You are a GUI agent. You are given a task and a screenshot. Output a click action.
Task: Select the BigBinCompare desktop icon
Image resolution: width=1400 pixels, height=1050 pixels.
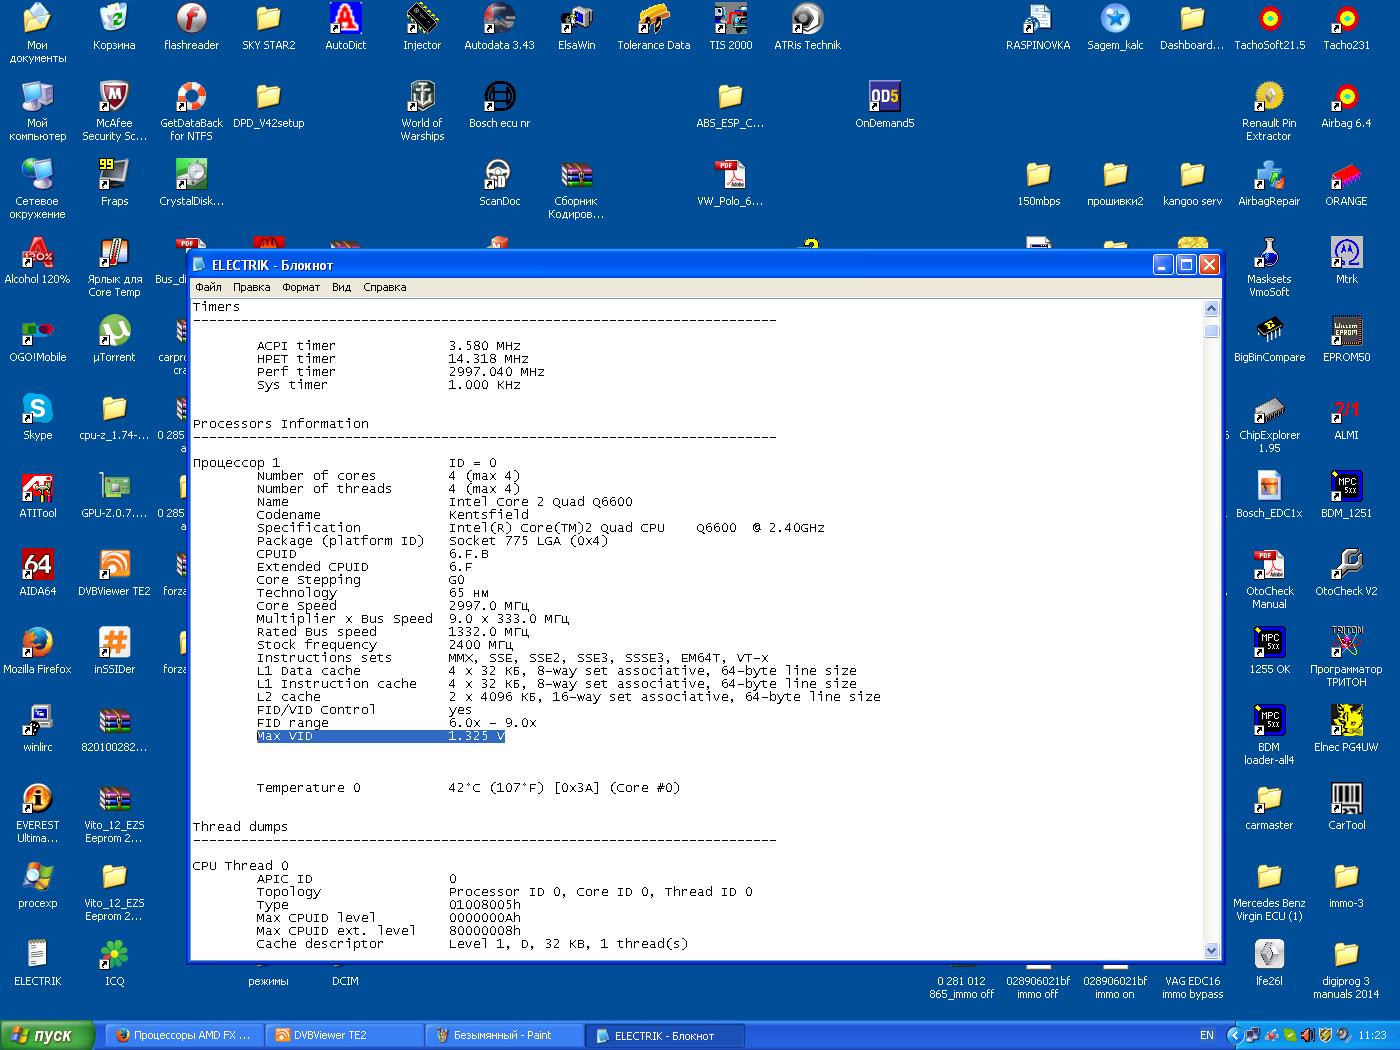point(1269,339)
